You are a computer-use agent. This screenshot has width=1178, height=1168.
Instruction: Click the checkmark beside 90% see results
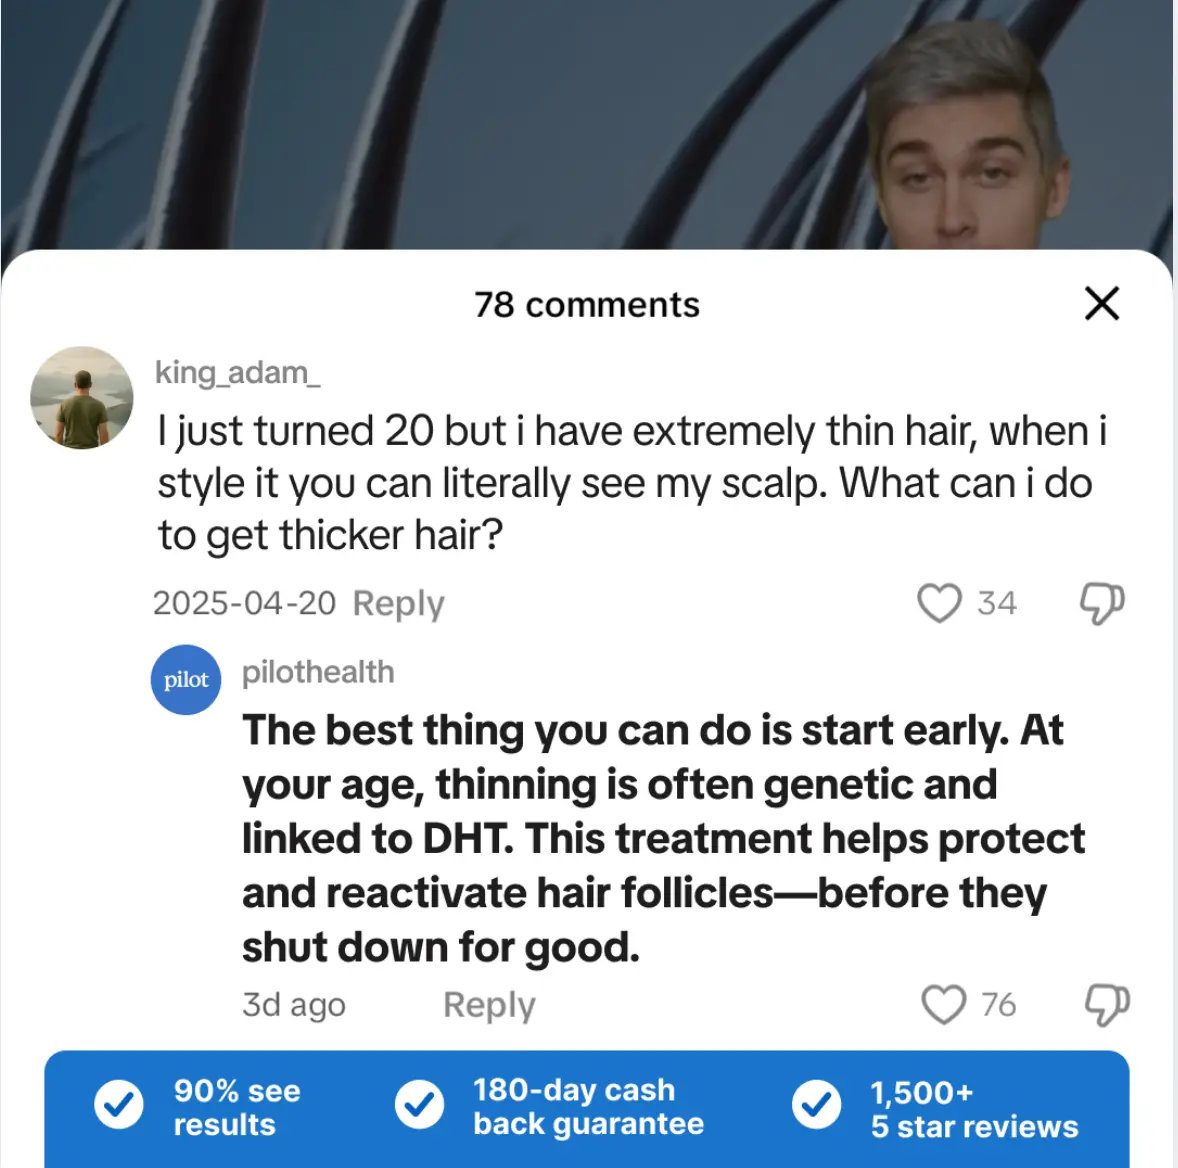coord(119,1104)
